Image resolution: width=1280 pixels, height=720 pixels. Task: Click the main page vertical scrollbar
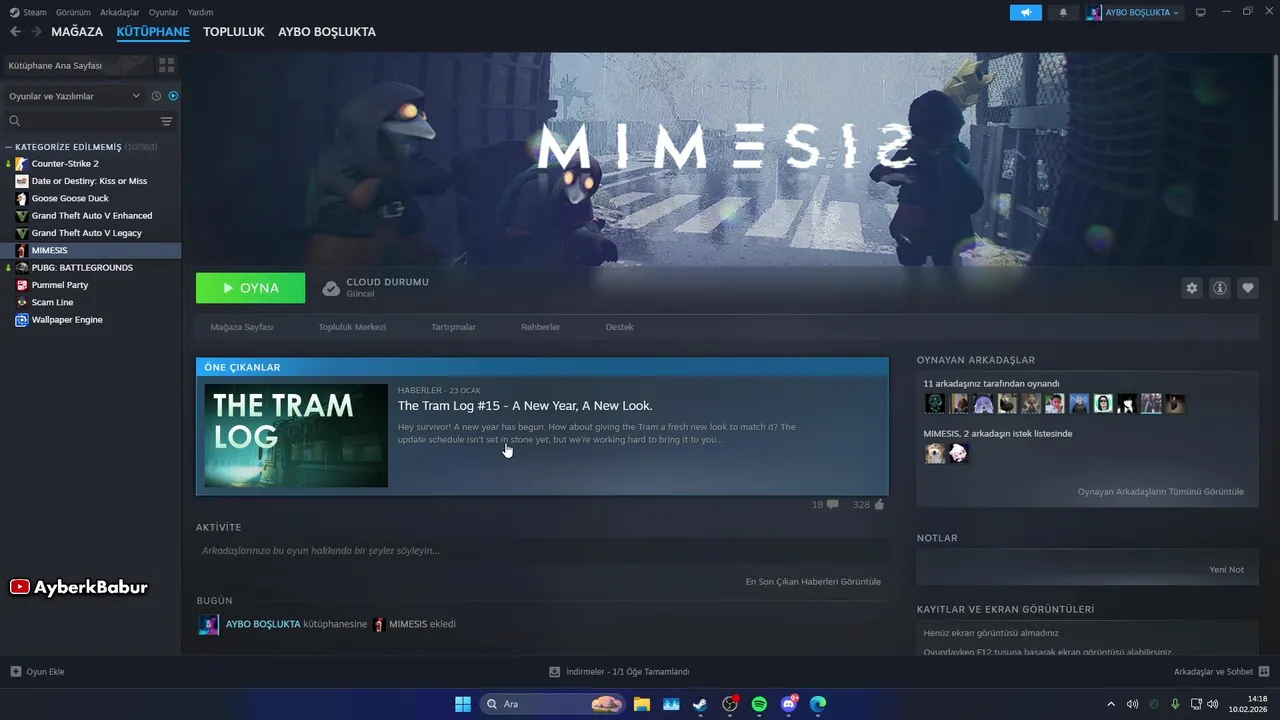[1275, 138]
